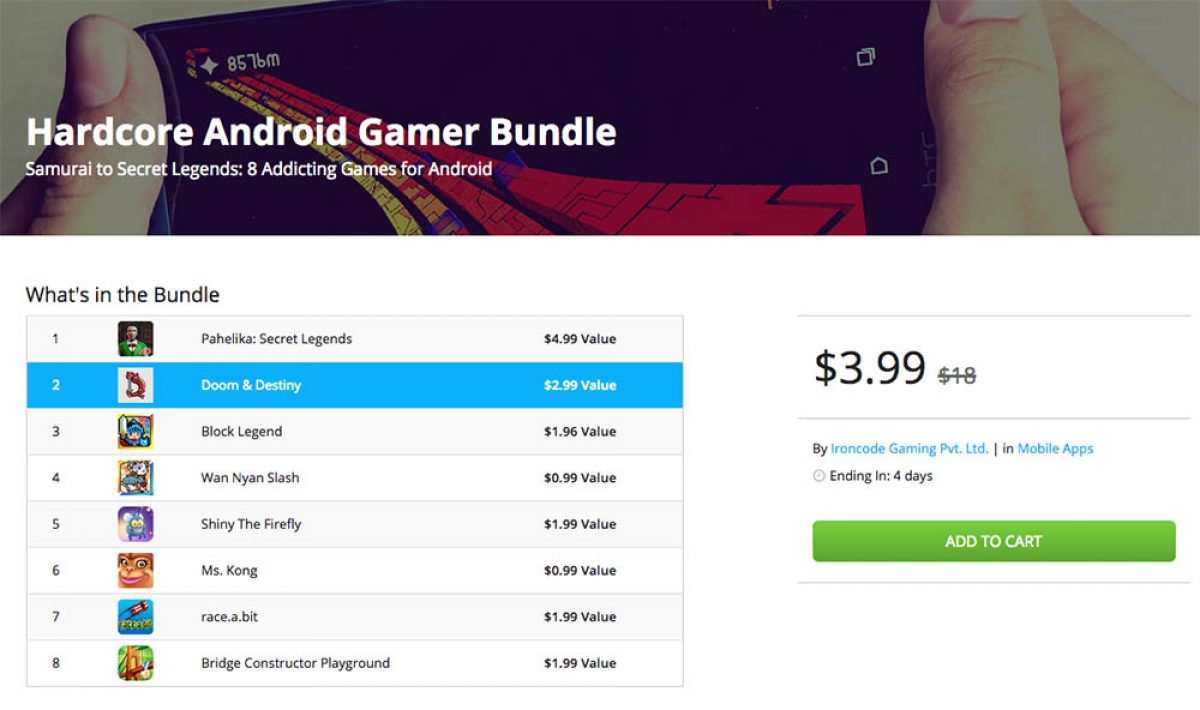Click the Bridge Constructor Playground title
Viewport: 1200px width, 710px height.
(295, 663)
